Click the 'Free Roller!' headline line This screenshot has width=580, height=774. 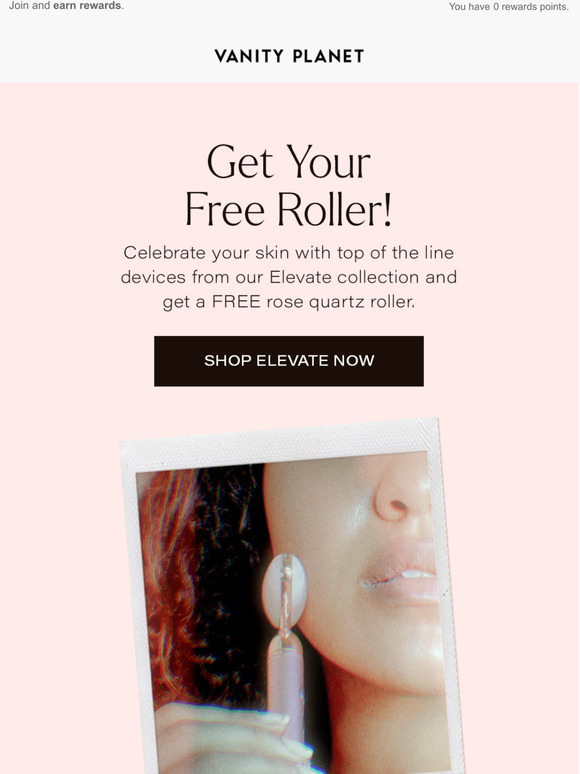coord(289,209)
